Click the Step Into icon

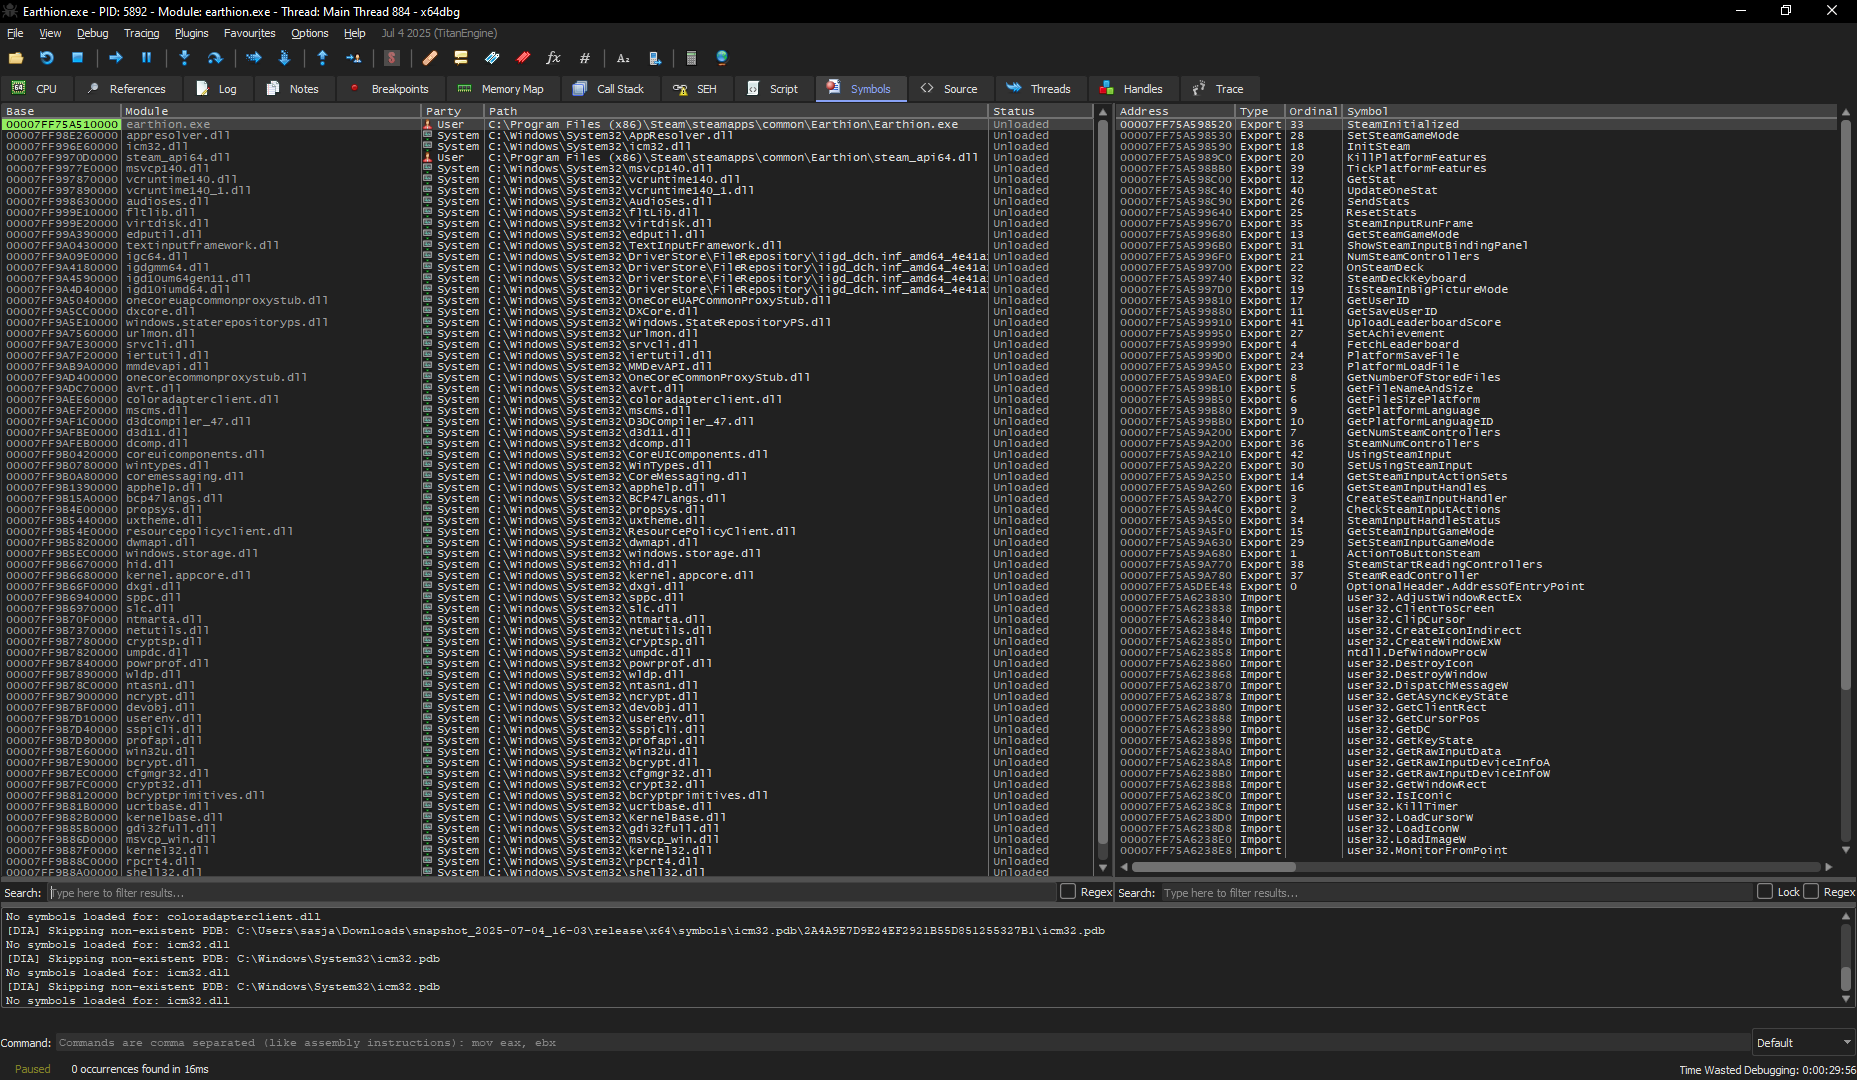pyautogui.click(x=184, y=58)
